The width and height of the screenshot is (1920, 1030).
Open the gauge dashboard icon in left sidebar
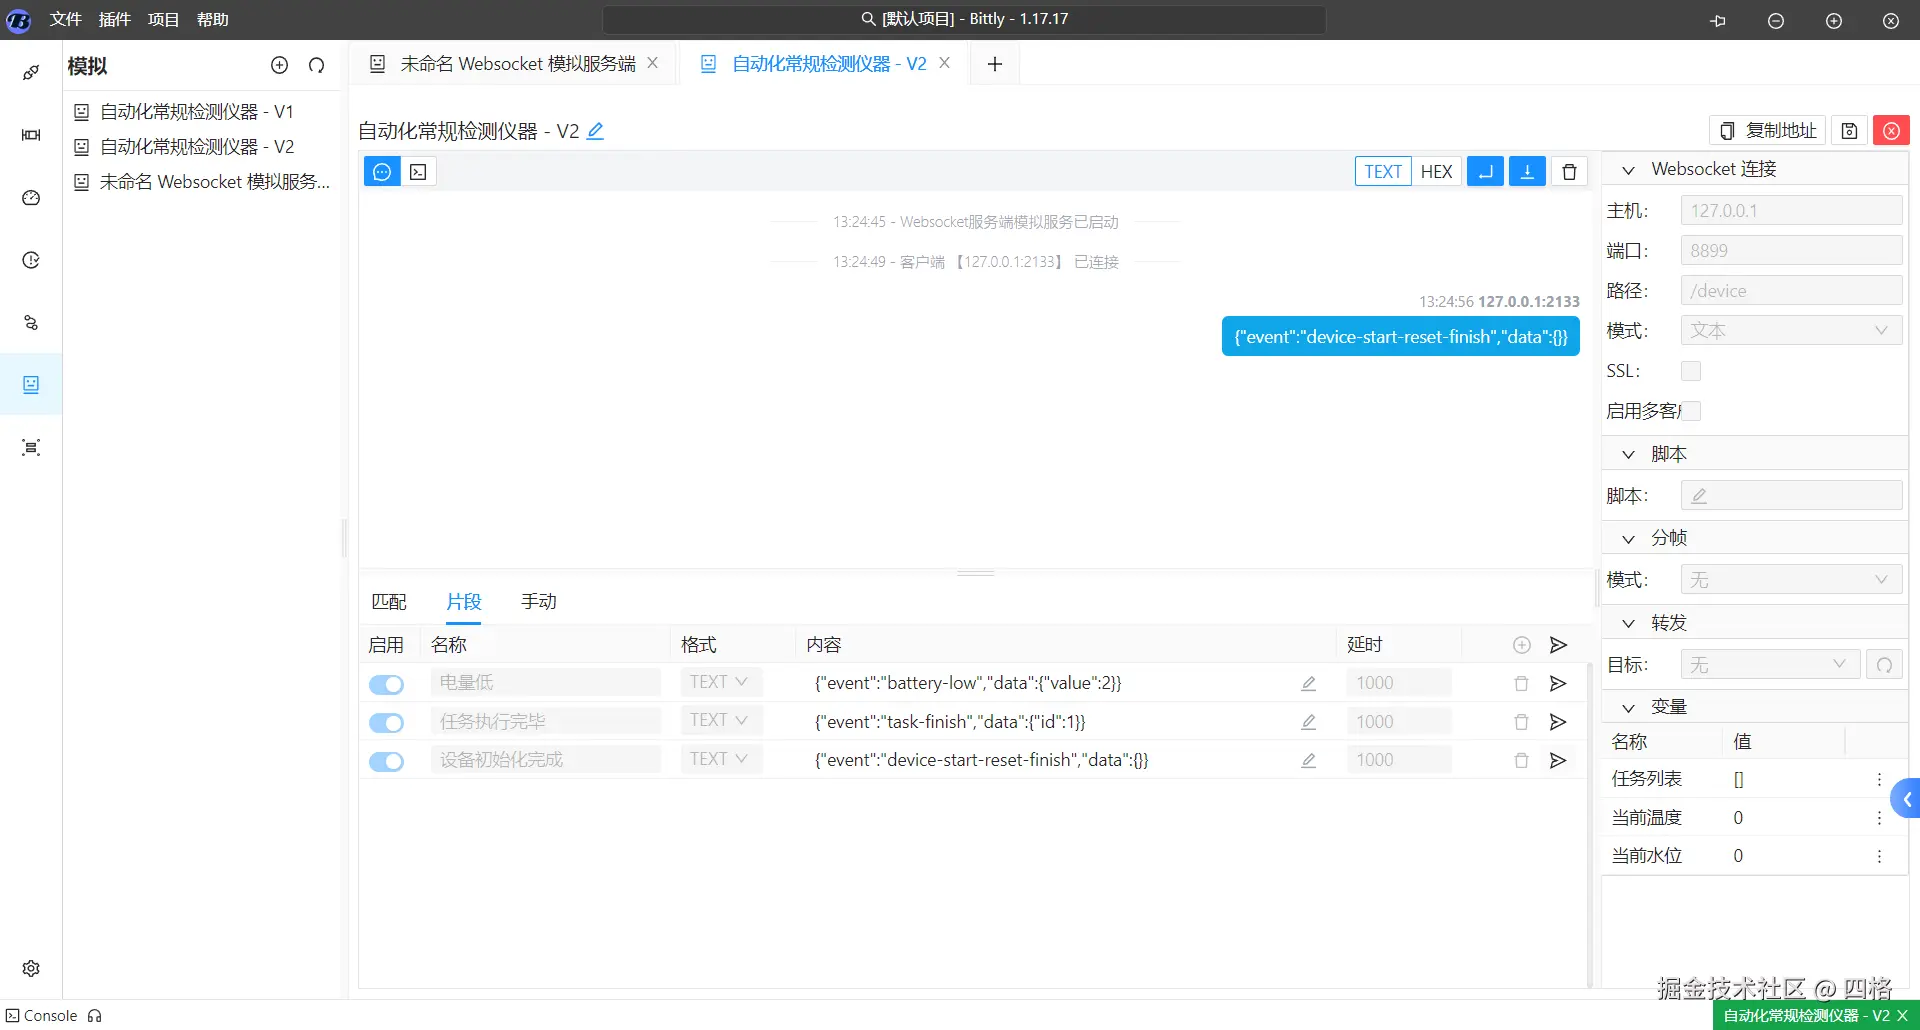point(31,198)
